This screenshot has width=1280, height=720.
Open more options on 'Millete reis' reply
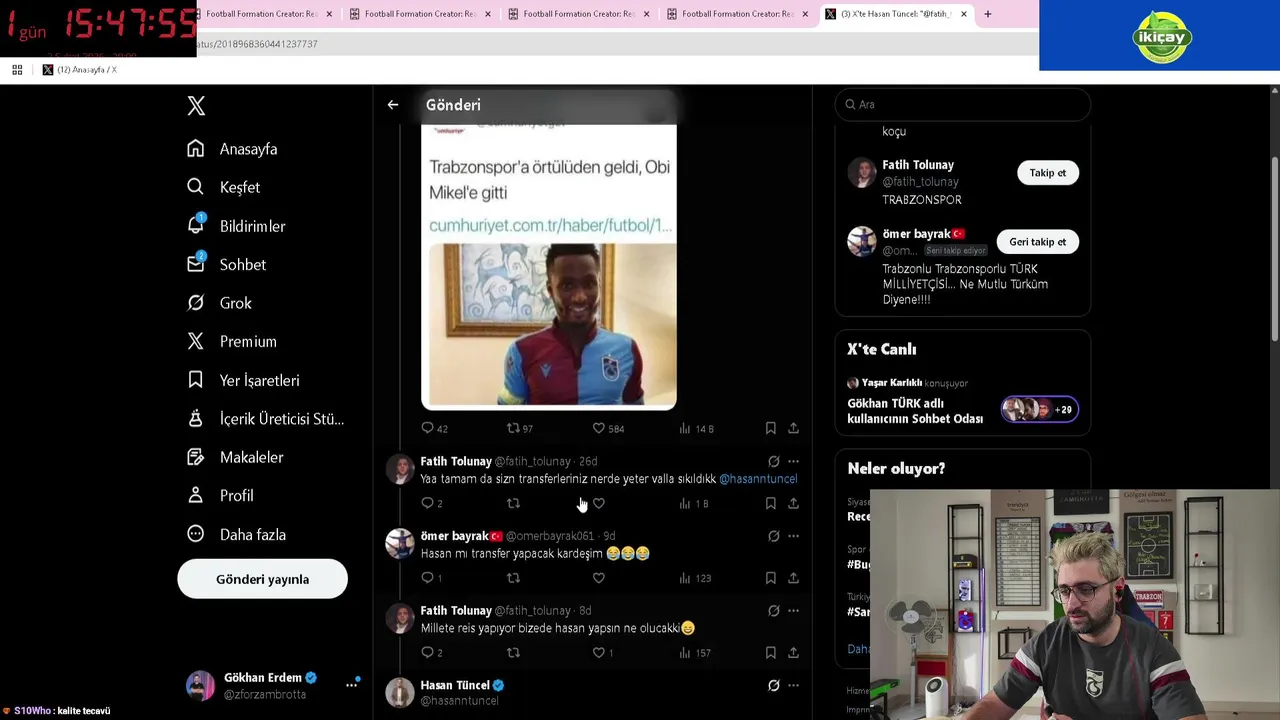793,610
